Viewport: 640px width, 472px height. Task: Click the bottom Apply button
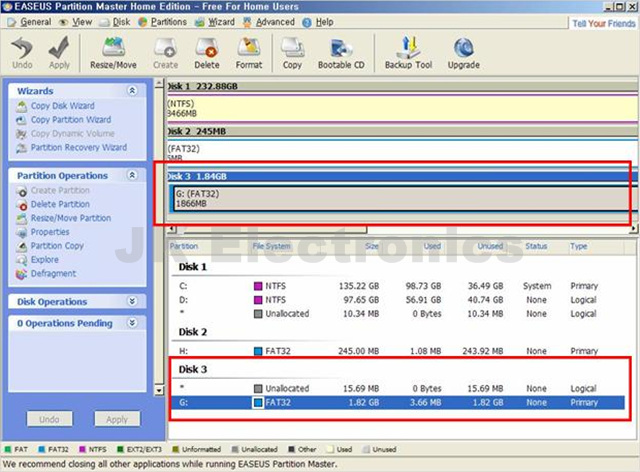pos(117,419)
